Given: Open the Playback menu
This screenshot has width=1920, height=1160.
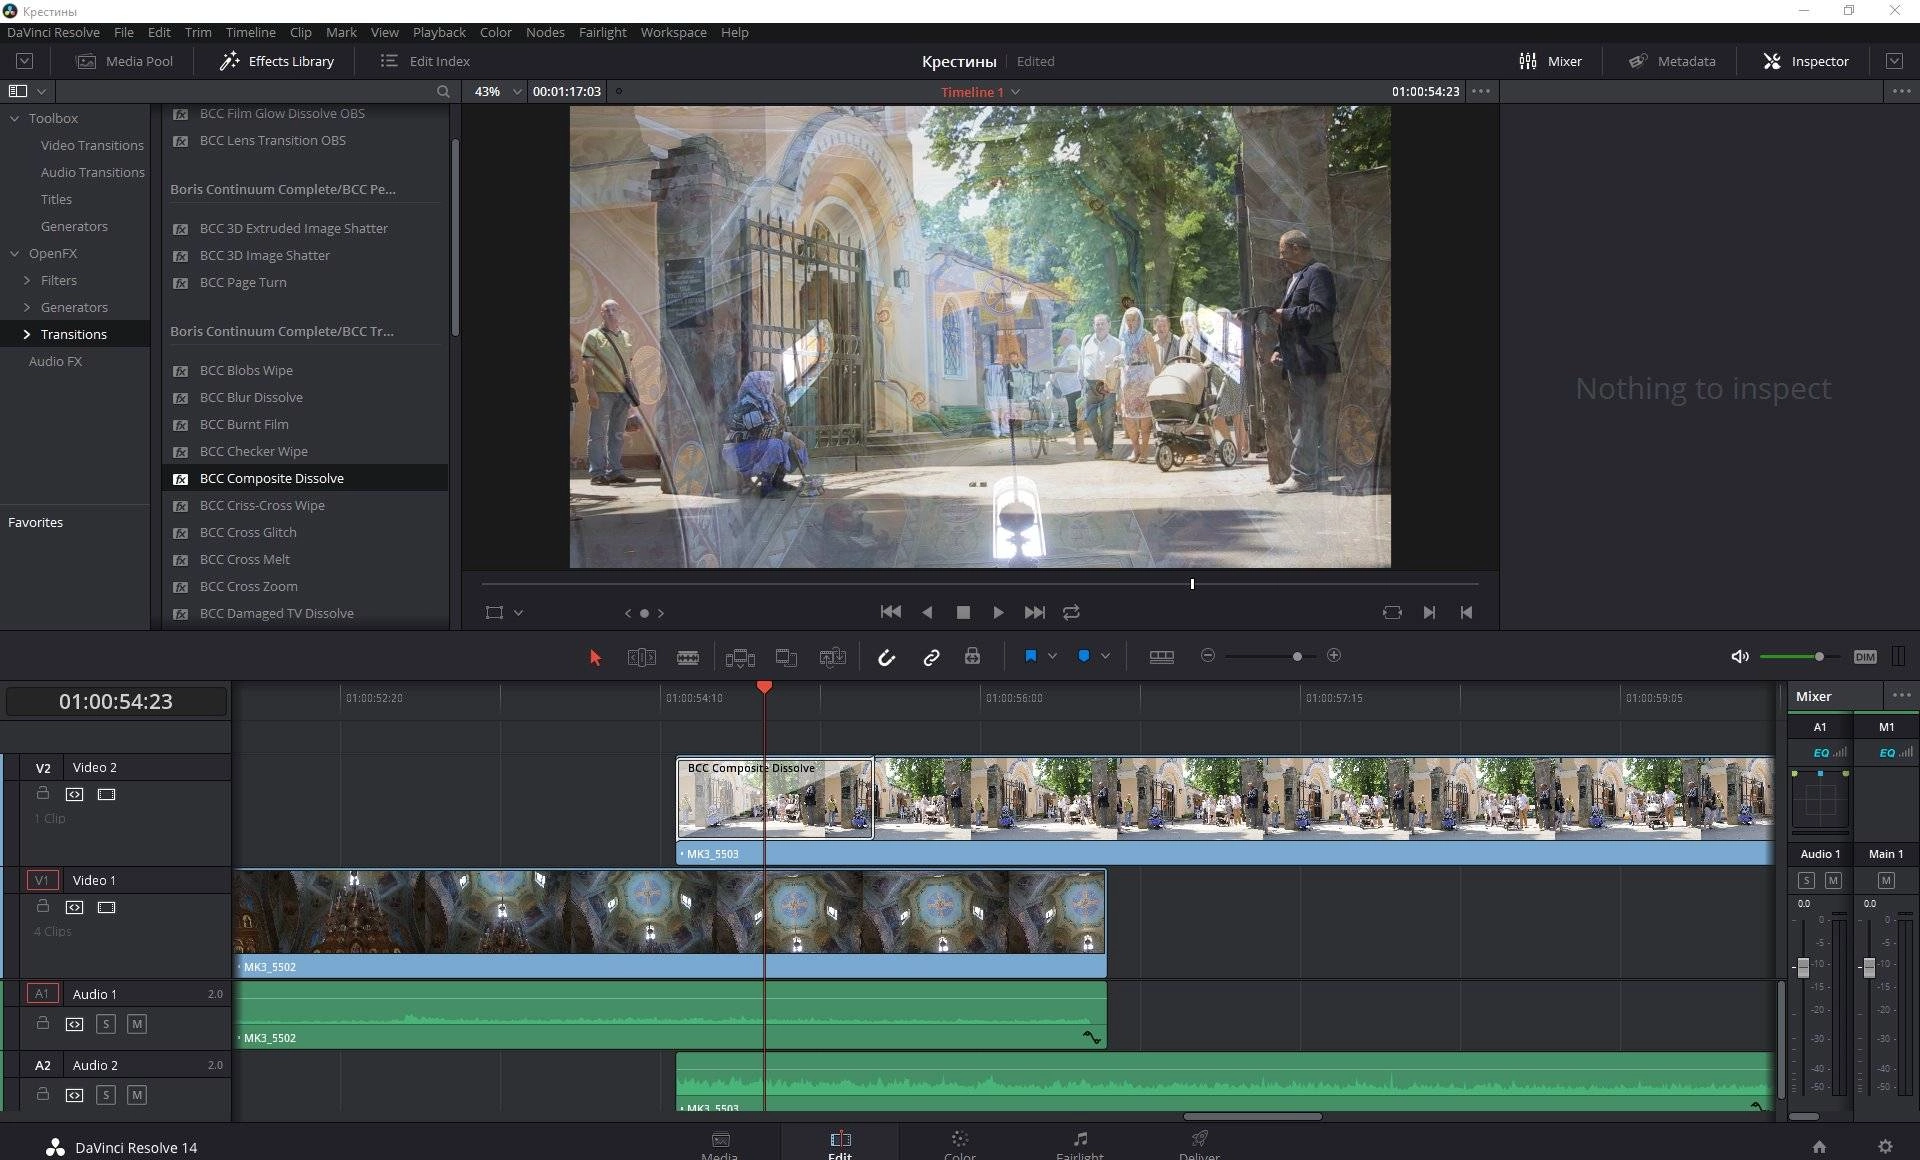Looking at the screenshot, I should [439, 32].
